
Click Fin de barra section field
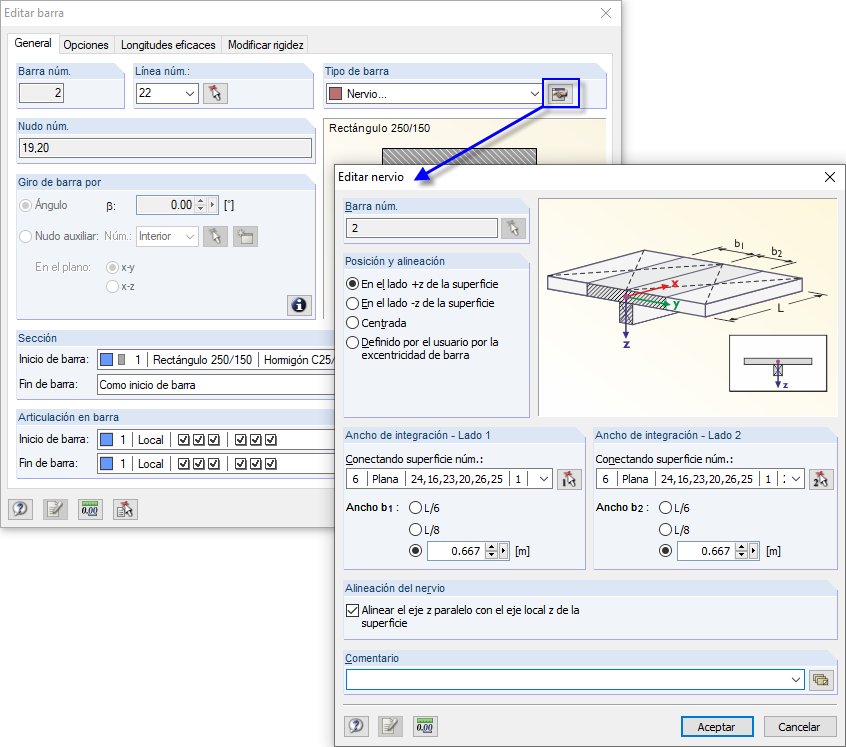[216, 385]
